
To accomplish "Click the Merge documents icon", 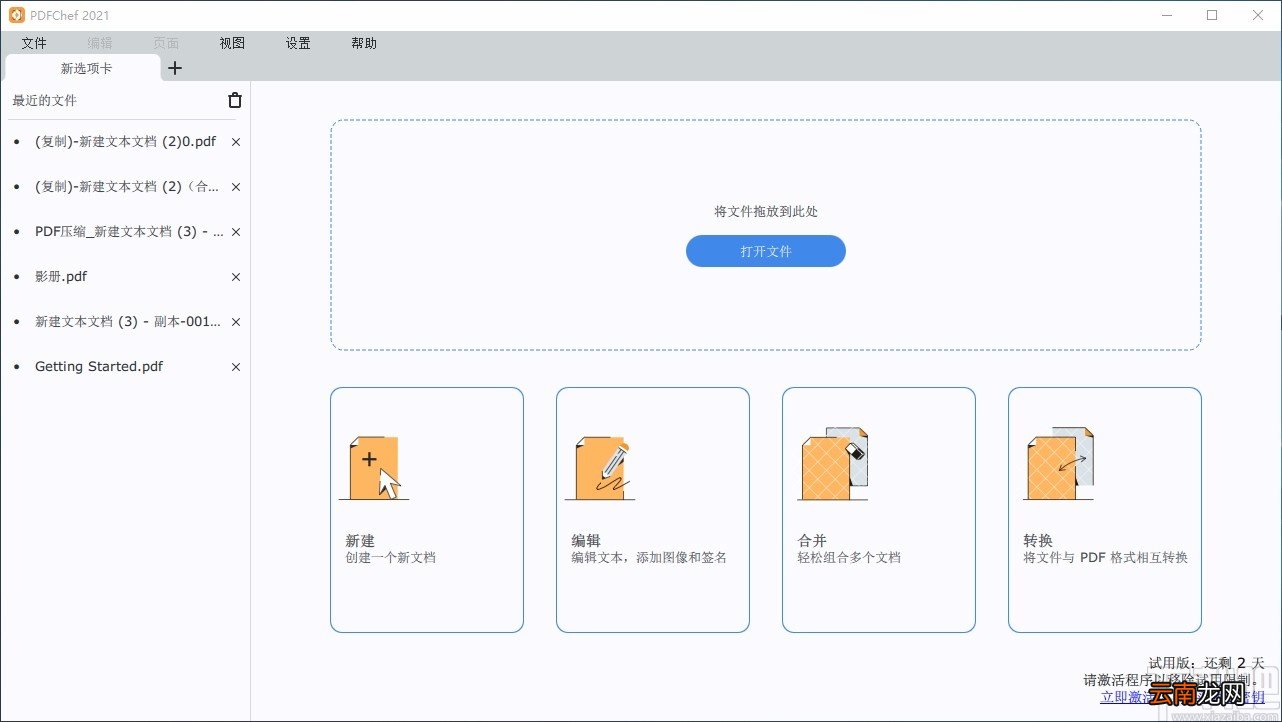I will pyautogui.click(x=832, y=464).
